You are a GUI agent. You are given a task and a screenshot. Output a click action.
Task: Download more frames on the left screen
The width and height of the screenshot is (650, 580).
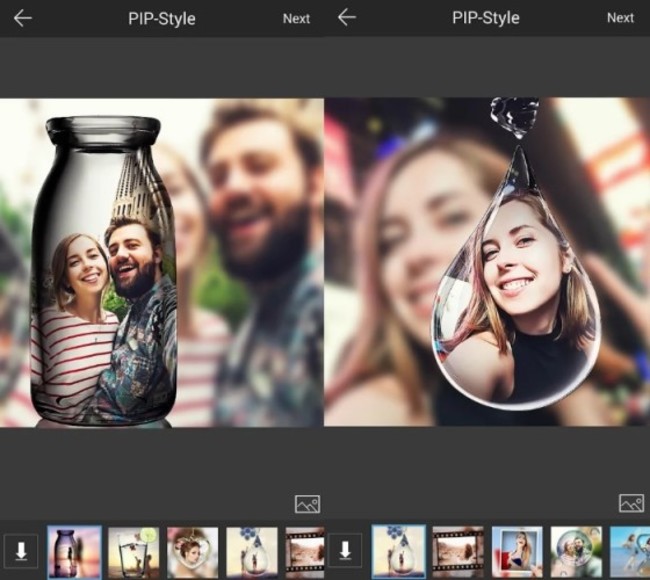pos(20,551)
